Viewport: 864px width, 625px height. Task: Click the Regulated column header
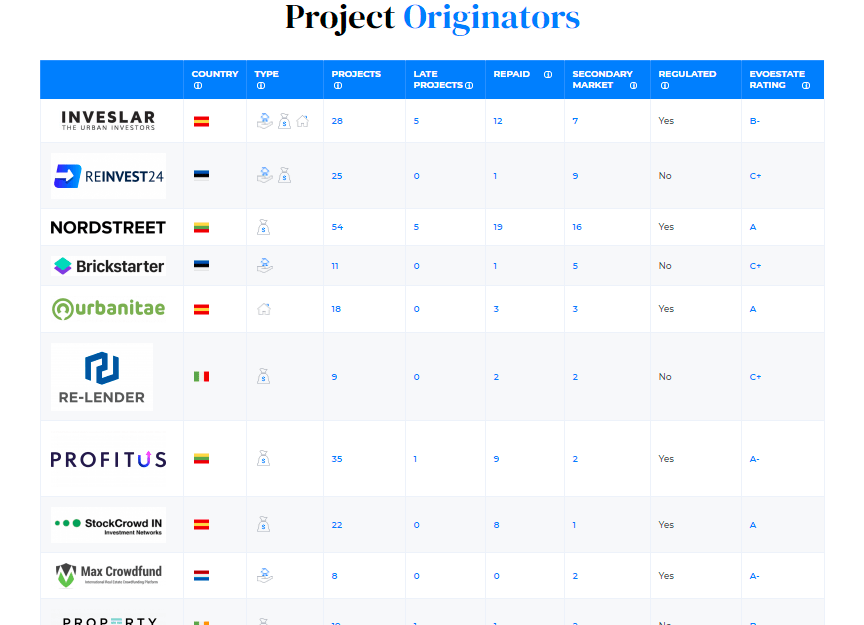tap(696, 79)
